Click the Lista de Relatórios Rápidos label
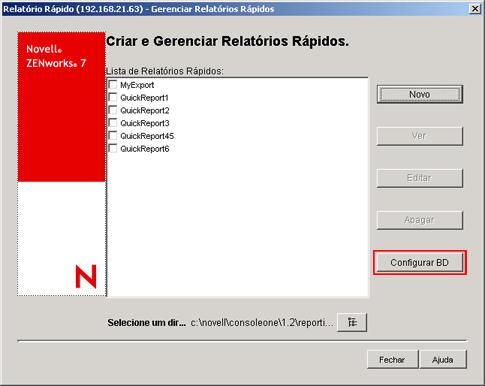 point(165,71)
